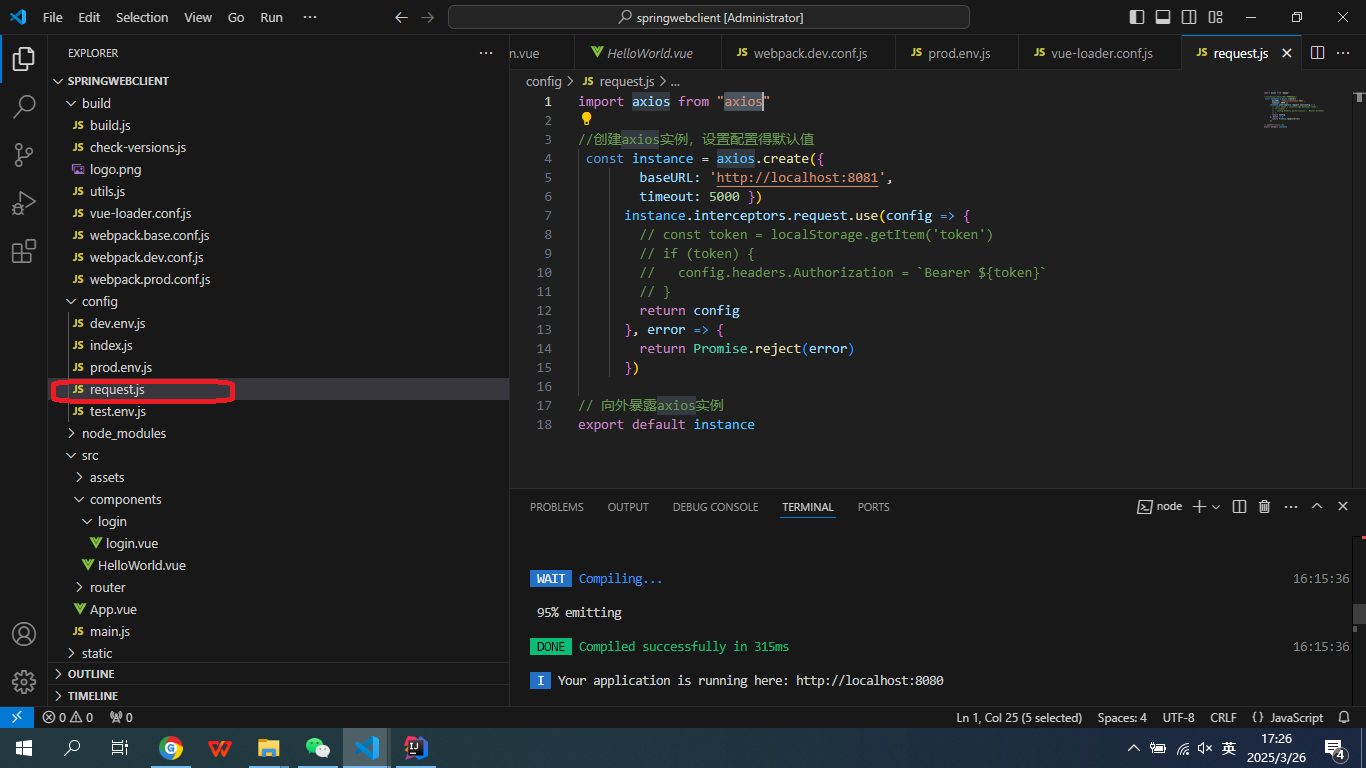Open the Search view in activity bar
This screenshot has height=768, width=1366.
coord(24,106)
